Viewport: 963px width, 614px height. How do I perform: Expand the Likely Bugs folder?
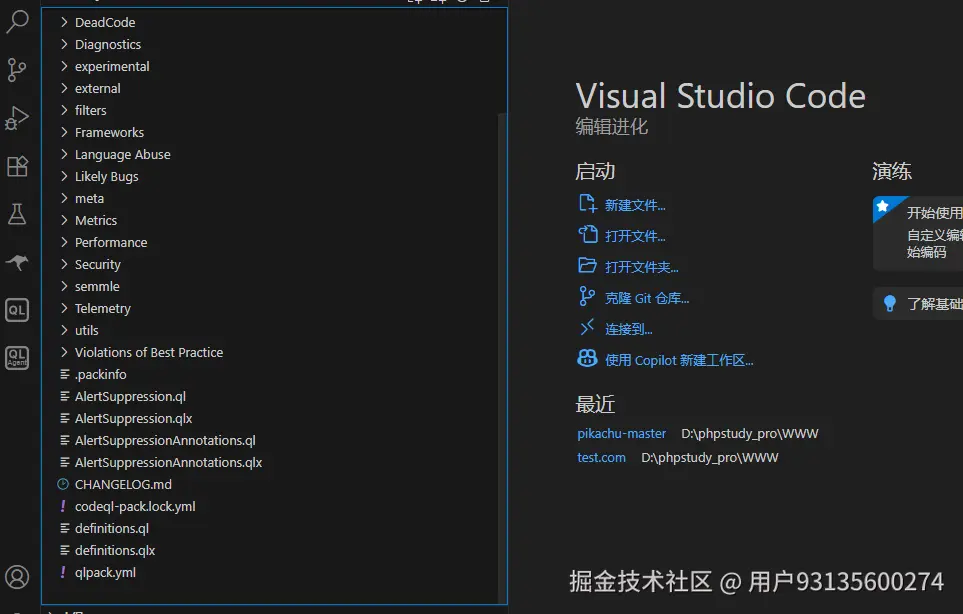[64, 176]
